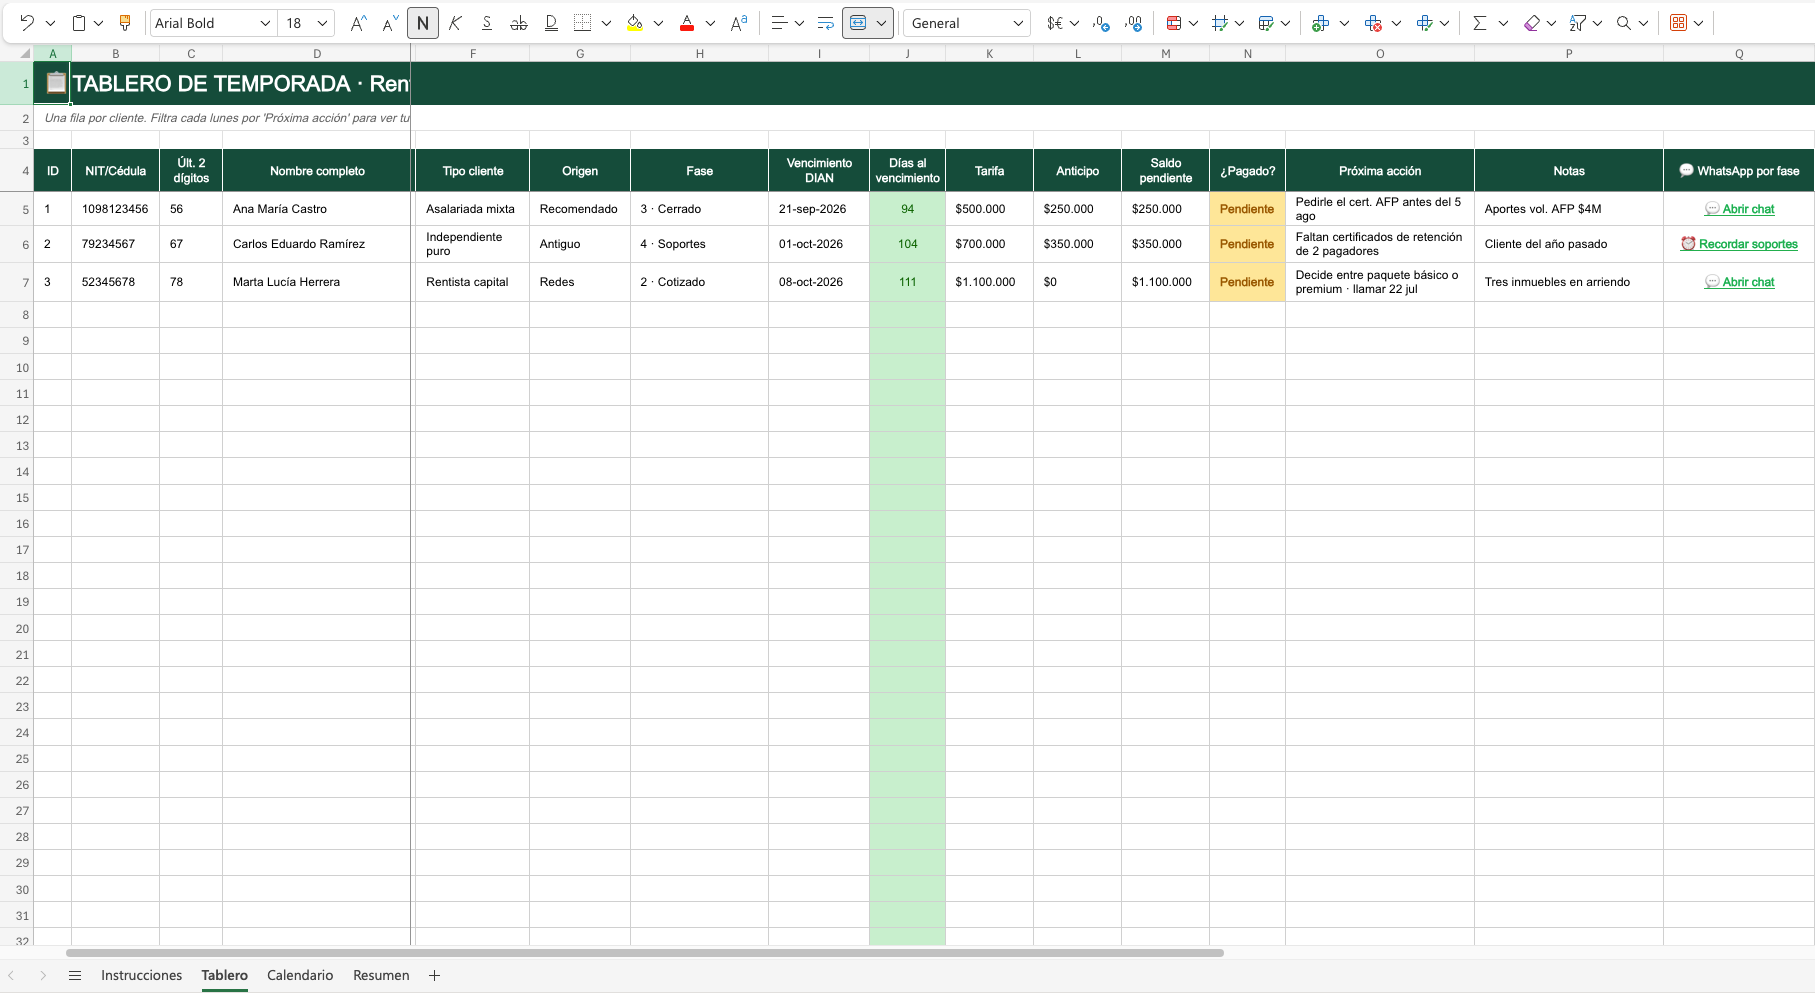Click the Sort and Filter icon
Image resolution: width=1815 pixels, height=995 pixels.
tap(1578, 23)
